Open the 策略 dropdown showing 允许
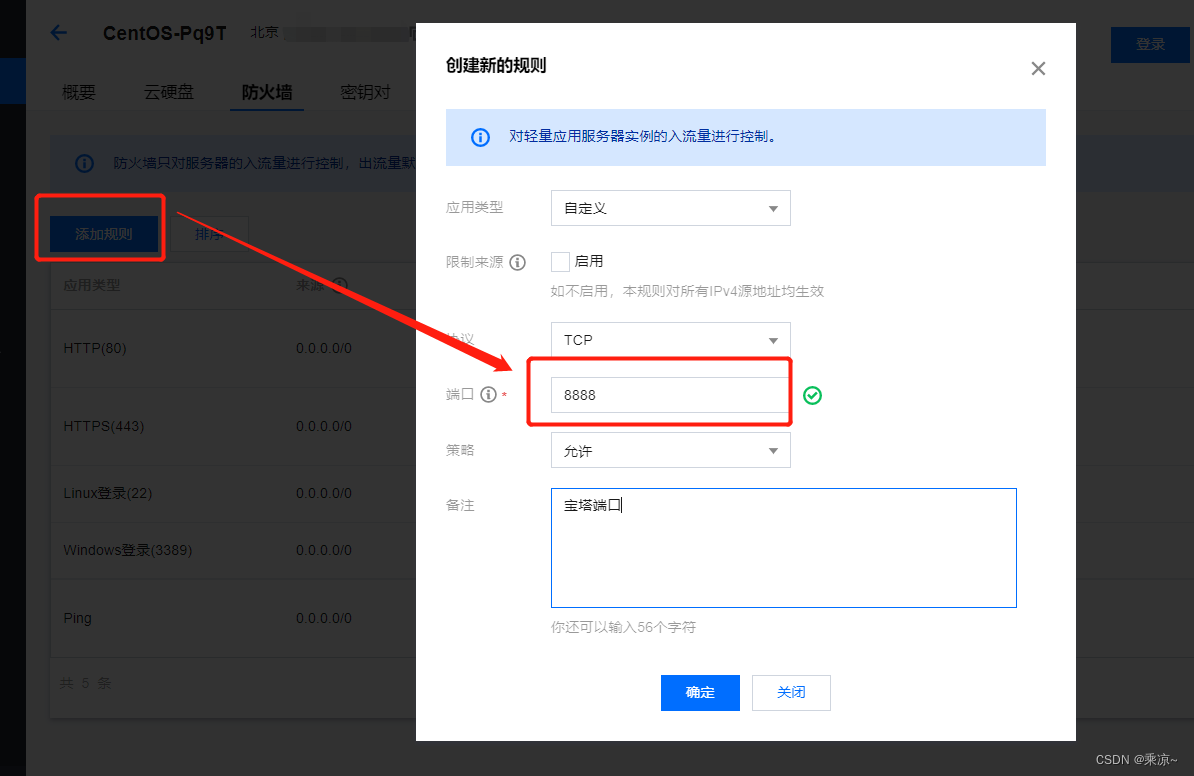1194x776 pixels. tap(671, 450)
